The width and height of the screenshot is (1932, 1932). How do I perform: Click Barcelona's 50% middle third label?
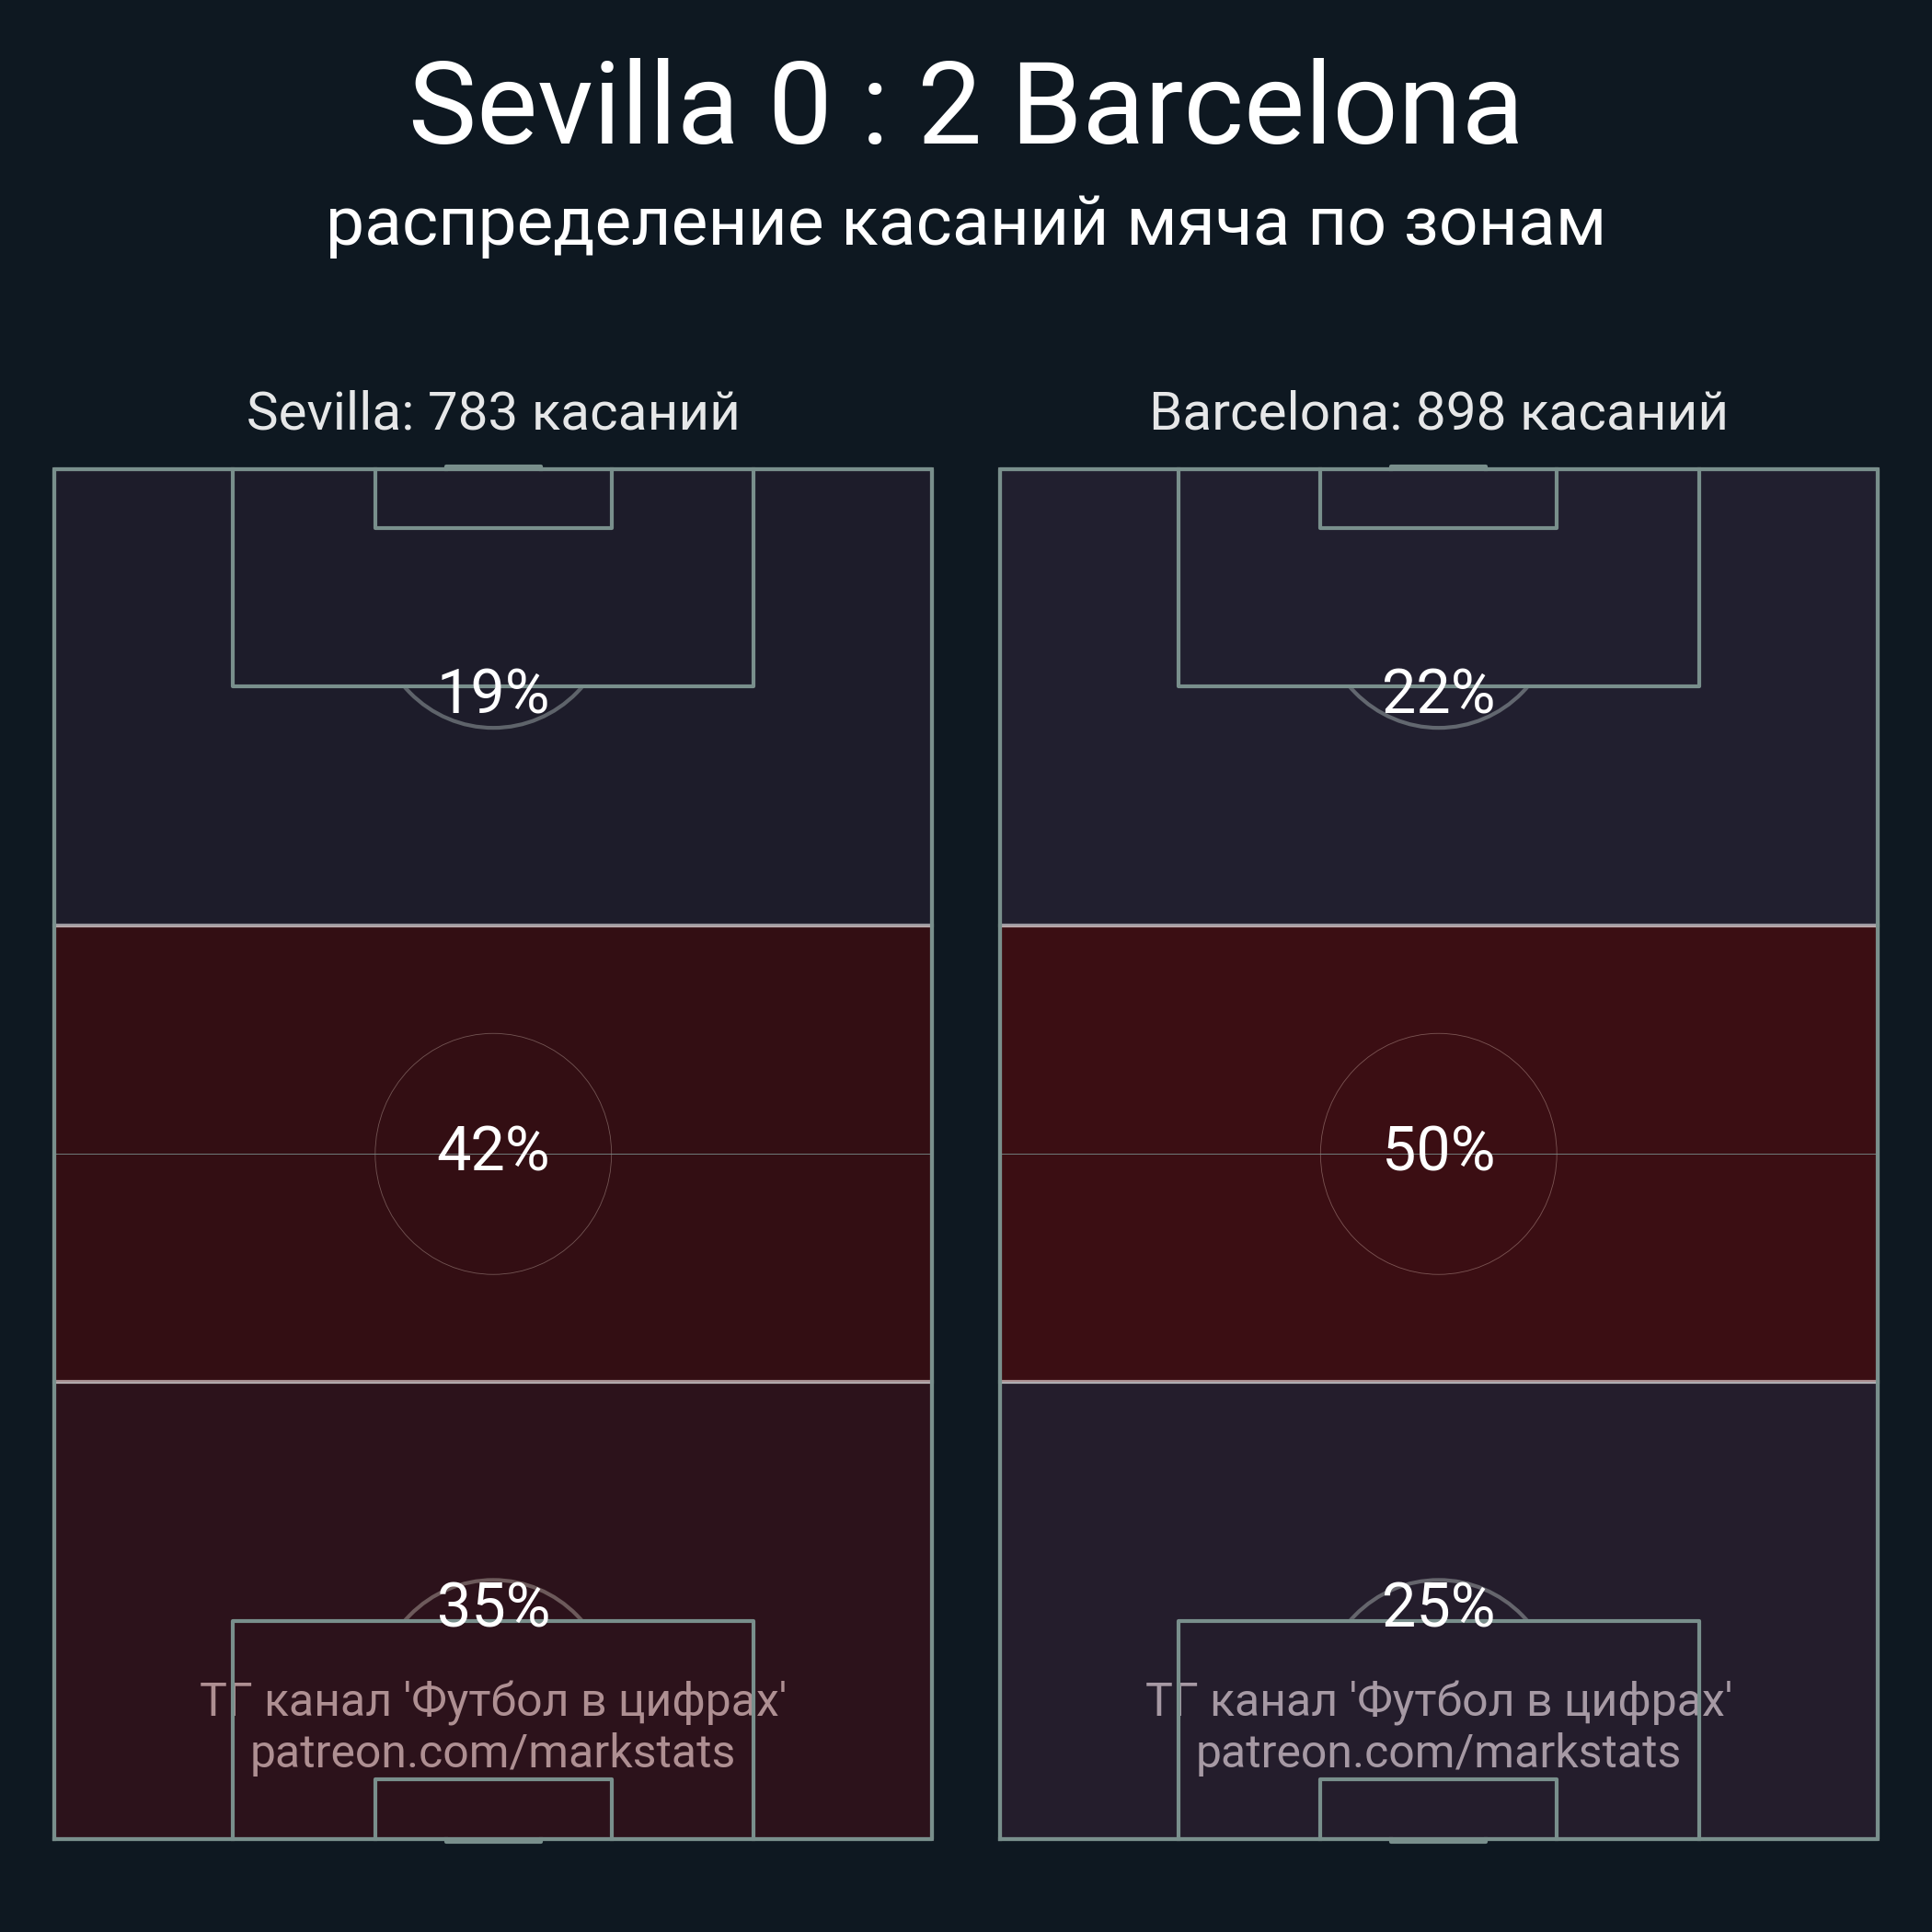[1438, 1149]
